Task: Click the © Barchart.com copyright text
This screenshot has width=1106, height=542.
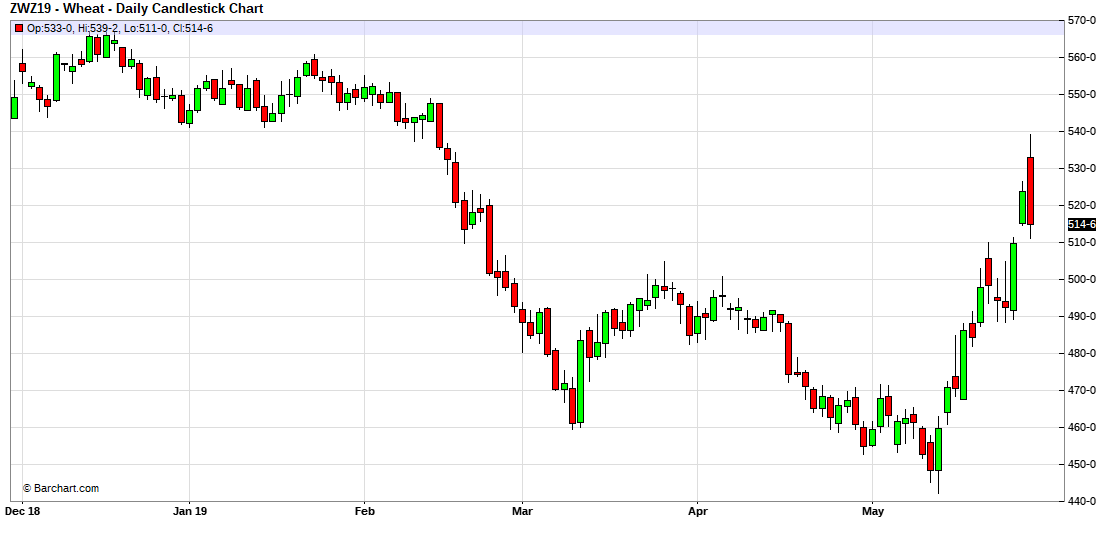Action: coord(60,488)
